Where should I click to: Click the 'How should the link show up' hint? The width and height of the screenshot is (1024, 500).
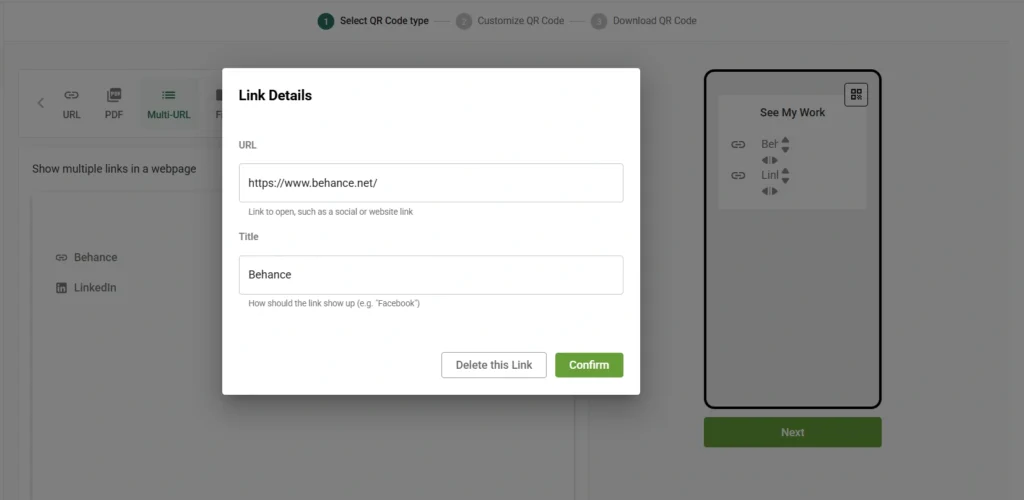[x=334, y=304]
